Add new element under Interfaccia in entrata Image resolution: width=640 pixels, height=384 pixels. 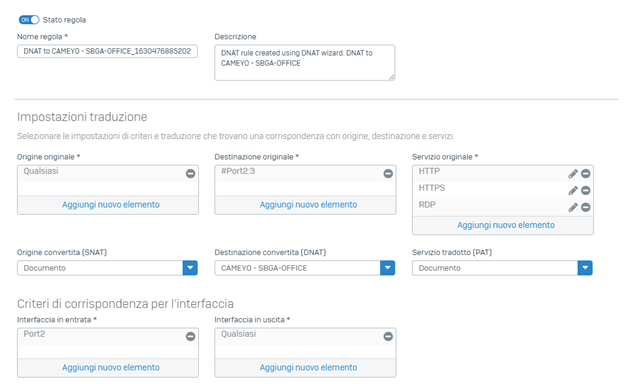[111, 367]
